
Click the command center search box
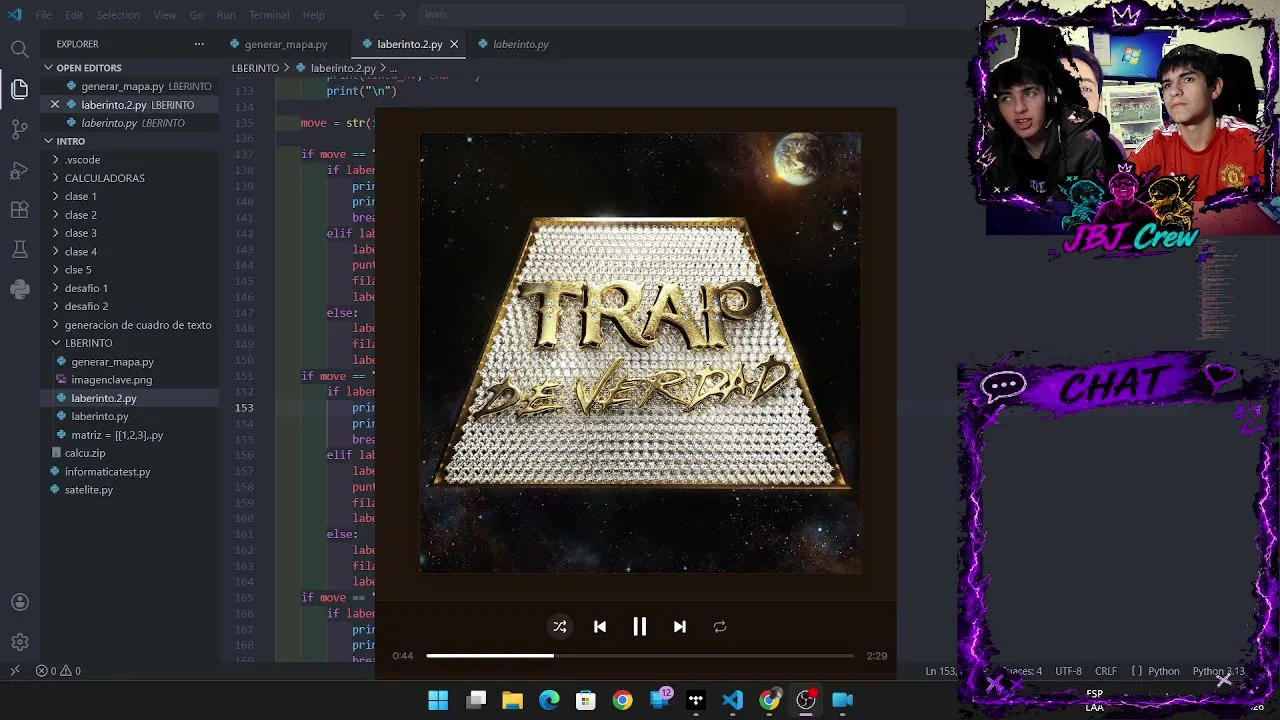[660, 15]
